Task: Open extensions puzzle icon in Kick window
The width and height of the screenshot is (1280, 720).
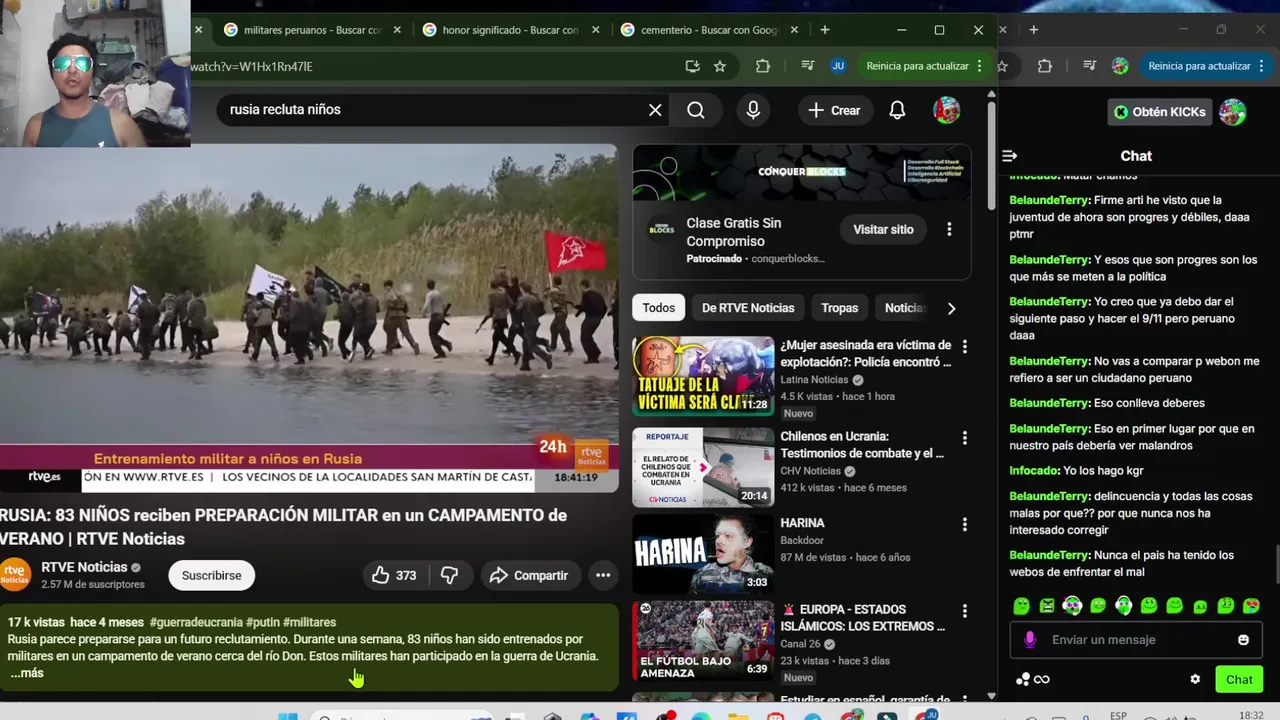Action: pyautogui.click(x=1044, y=66)
